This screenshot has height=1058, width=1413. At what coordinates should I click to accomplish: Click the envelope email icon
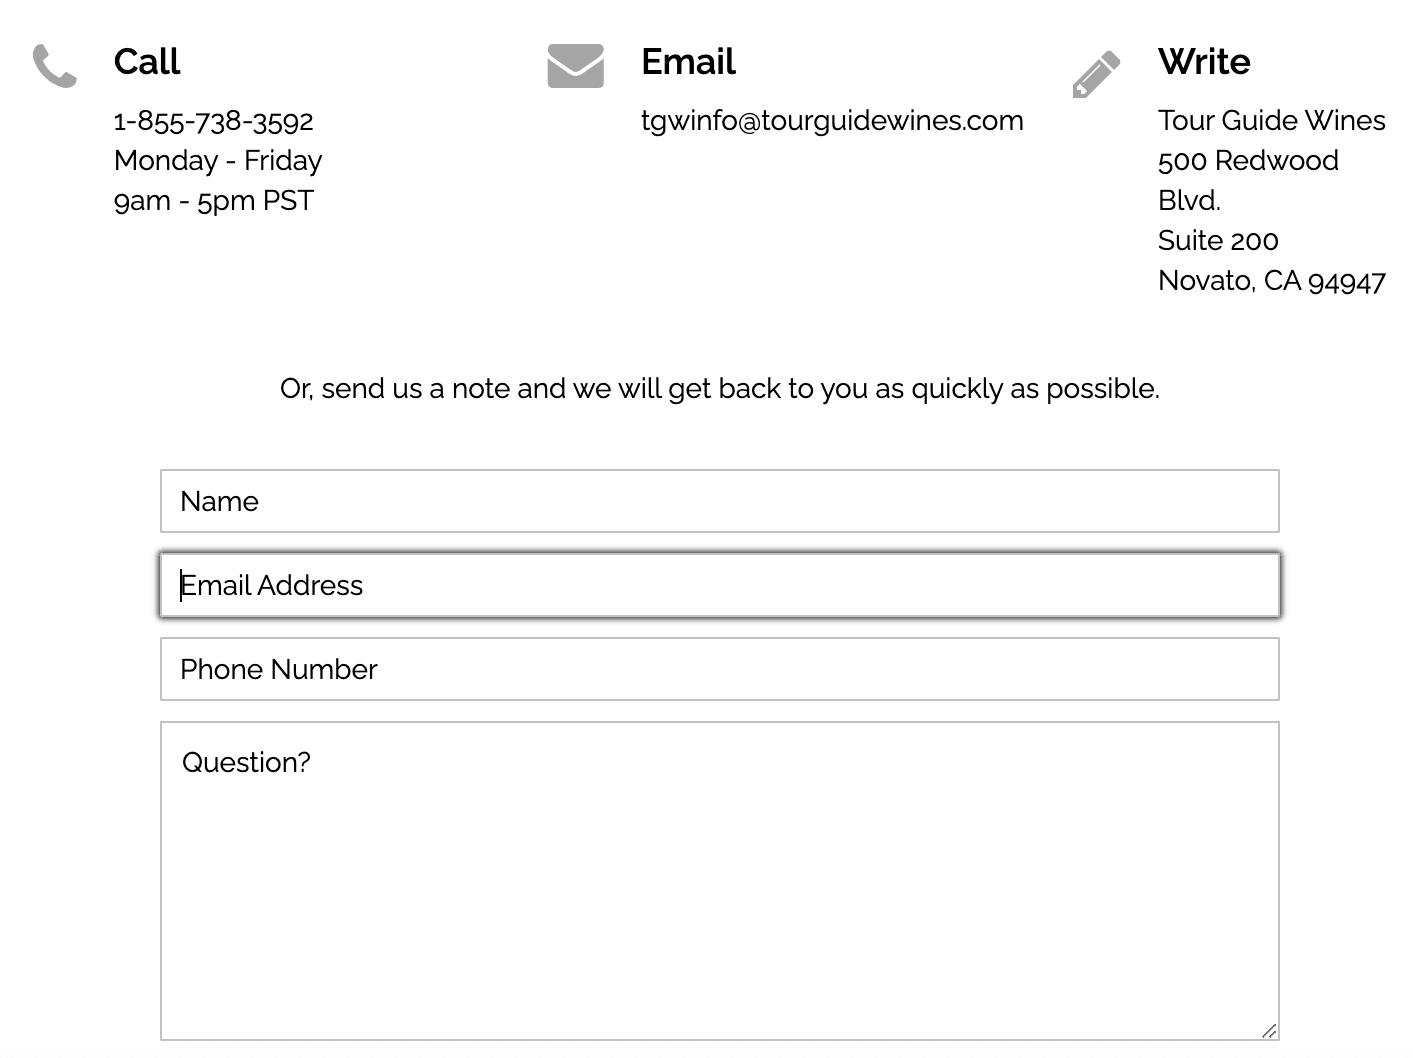tap(575, 66)
